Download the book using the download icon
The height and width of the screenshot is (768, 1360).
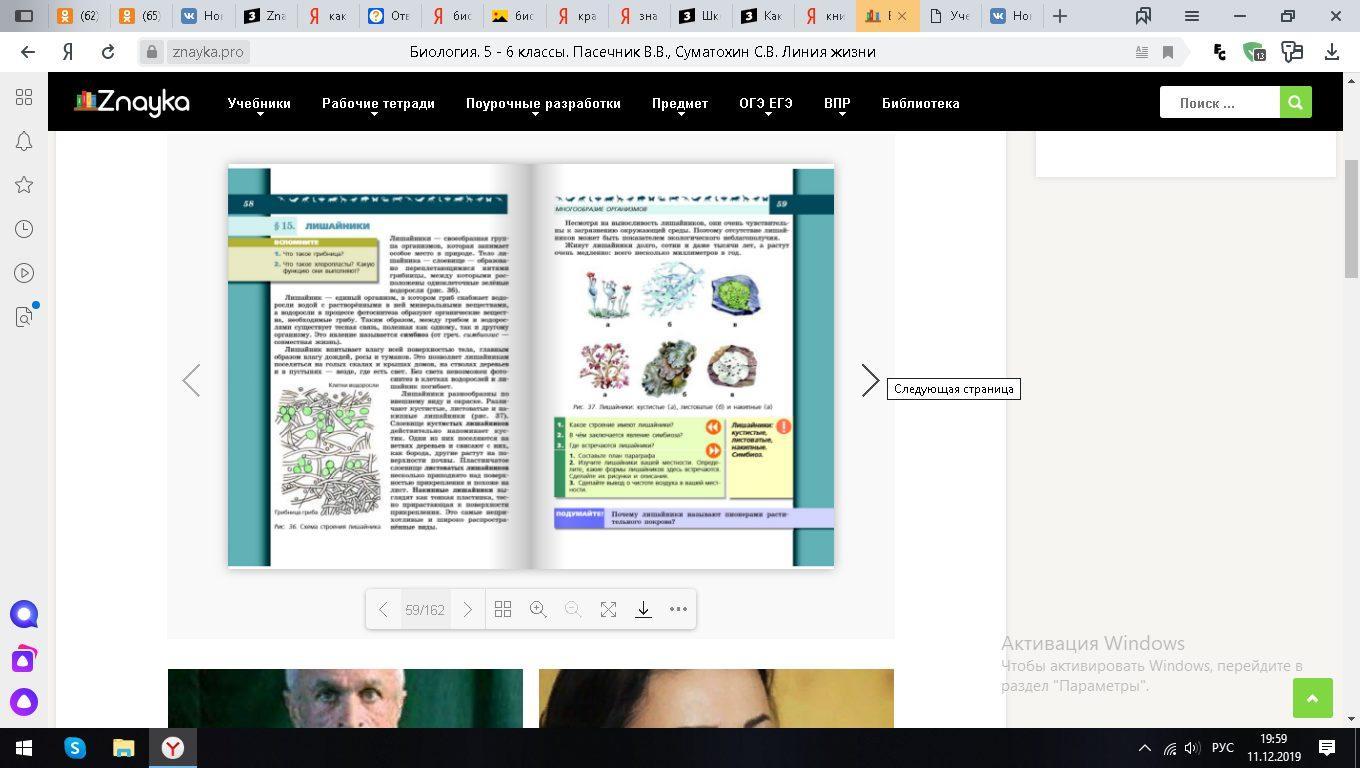643,610
